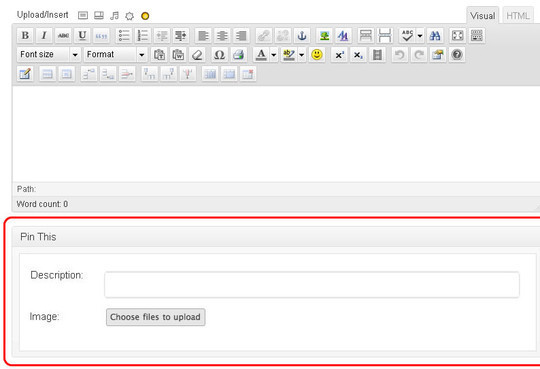540x369 pixels.
Task: Open background color picker arrow
Action: coord(301,54)
